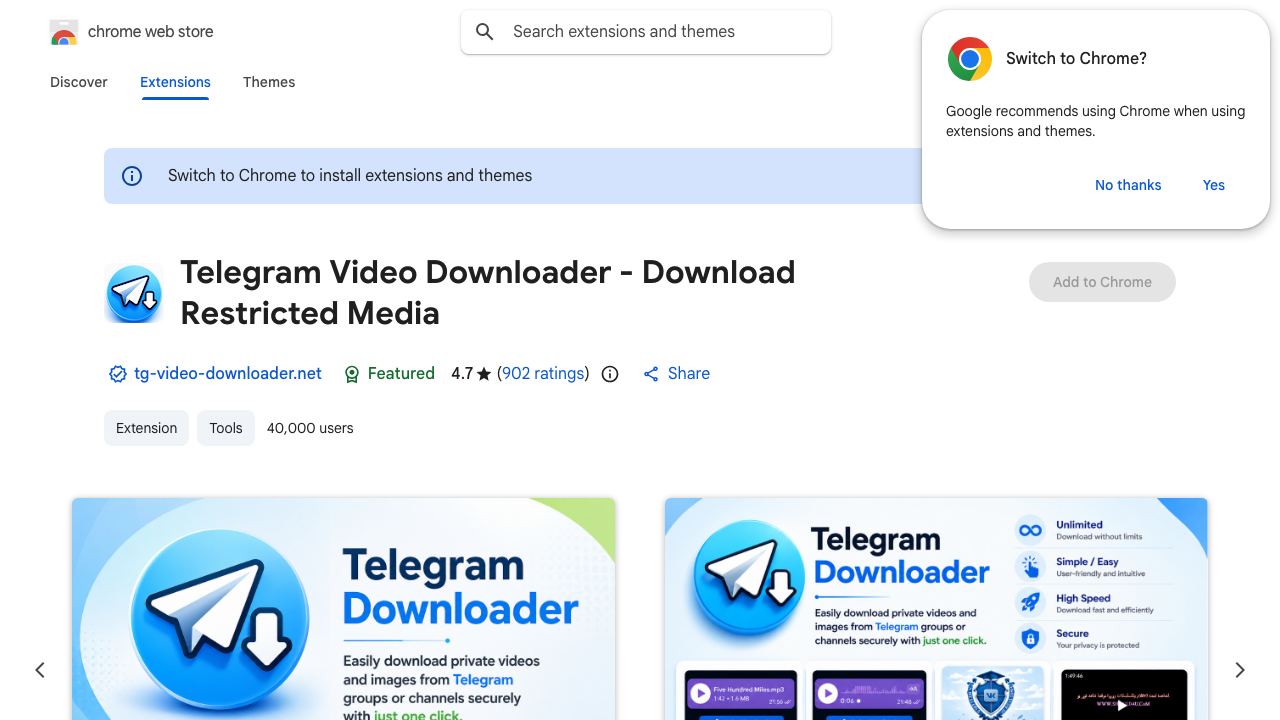This screenshot has width=1280, height=720.
Task: Click the Share link text
Action: tap(689, 374)
